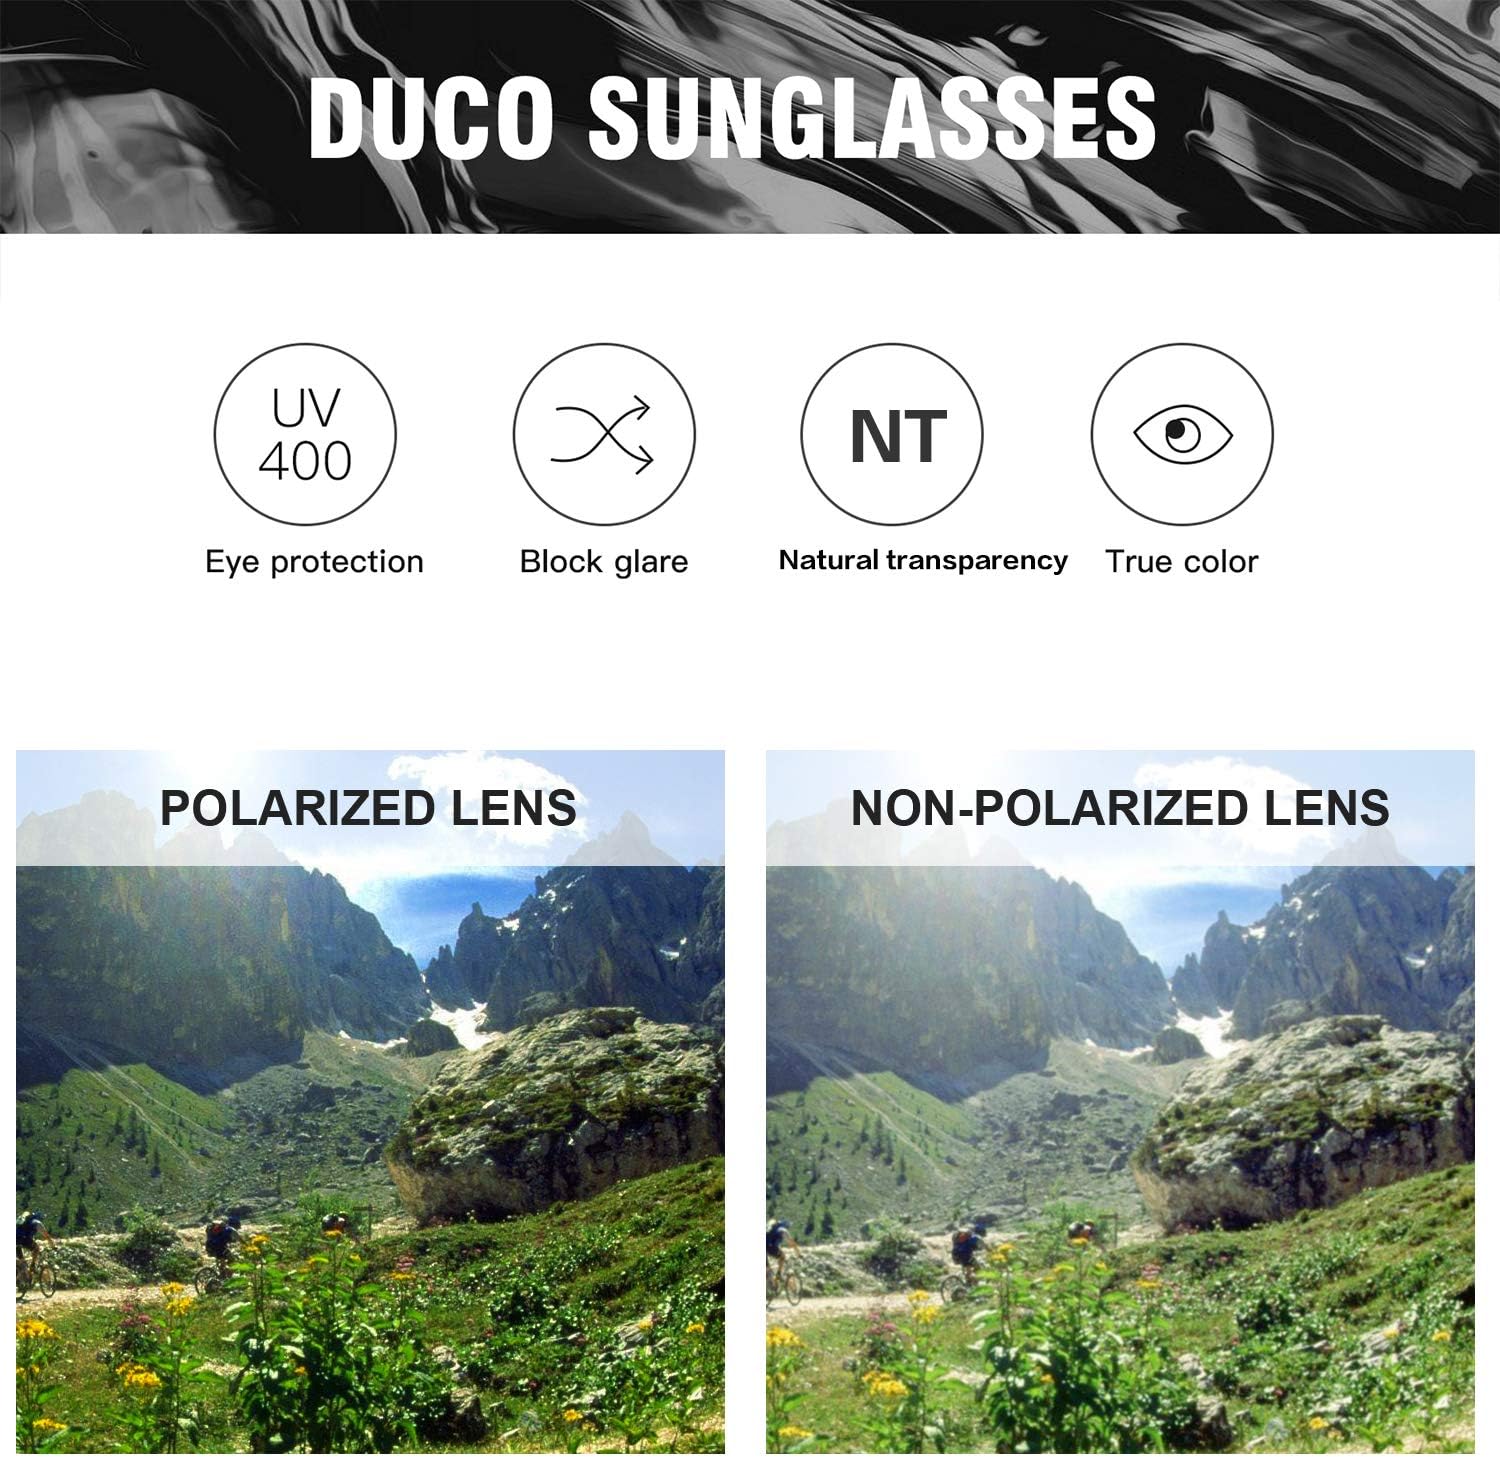The image size is (1500, 1457).
Task: Select the True color label
Action: 1181,562
